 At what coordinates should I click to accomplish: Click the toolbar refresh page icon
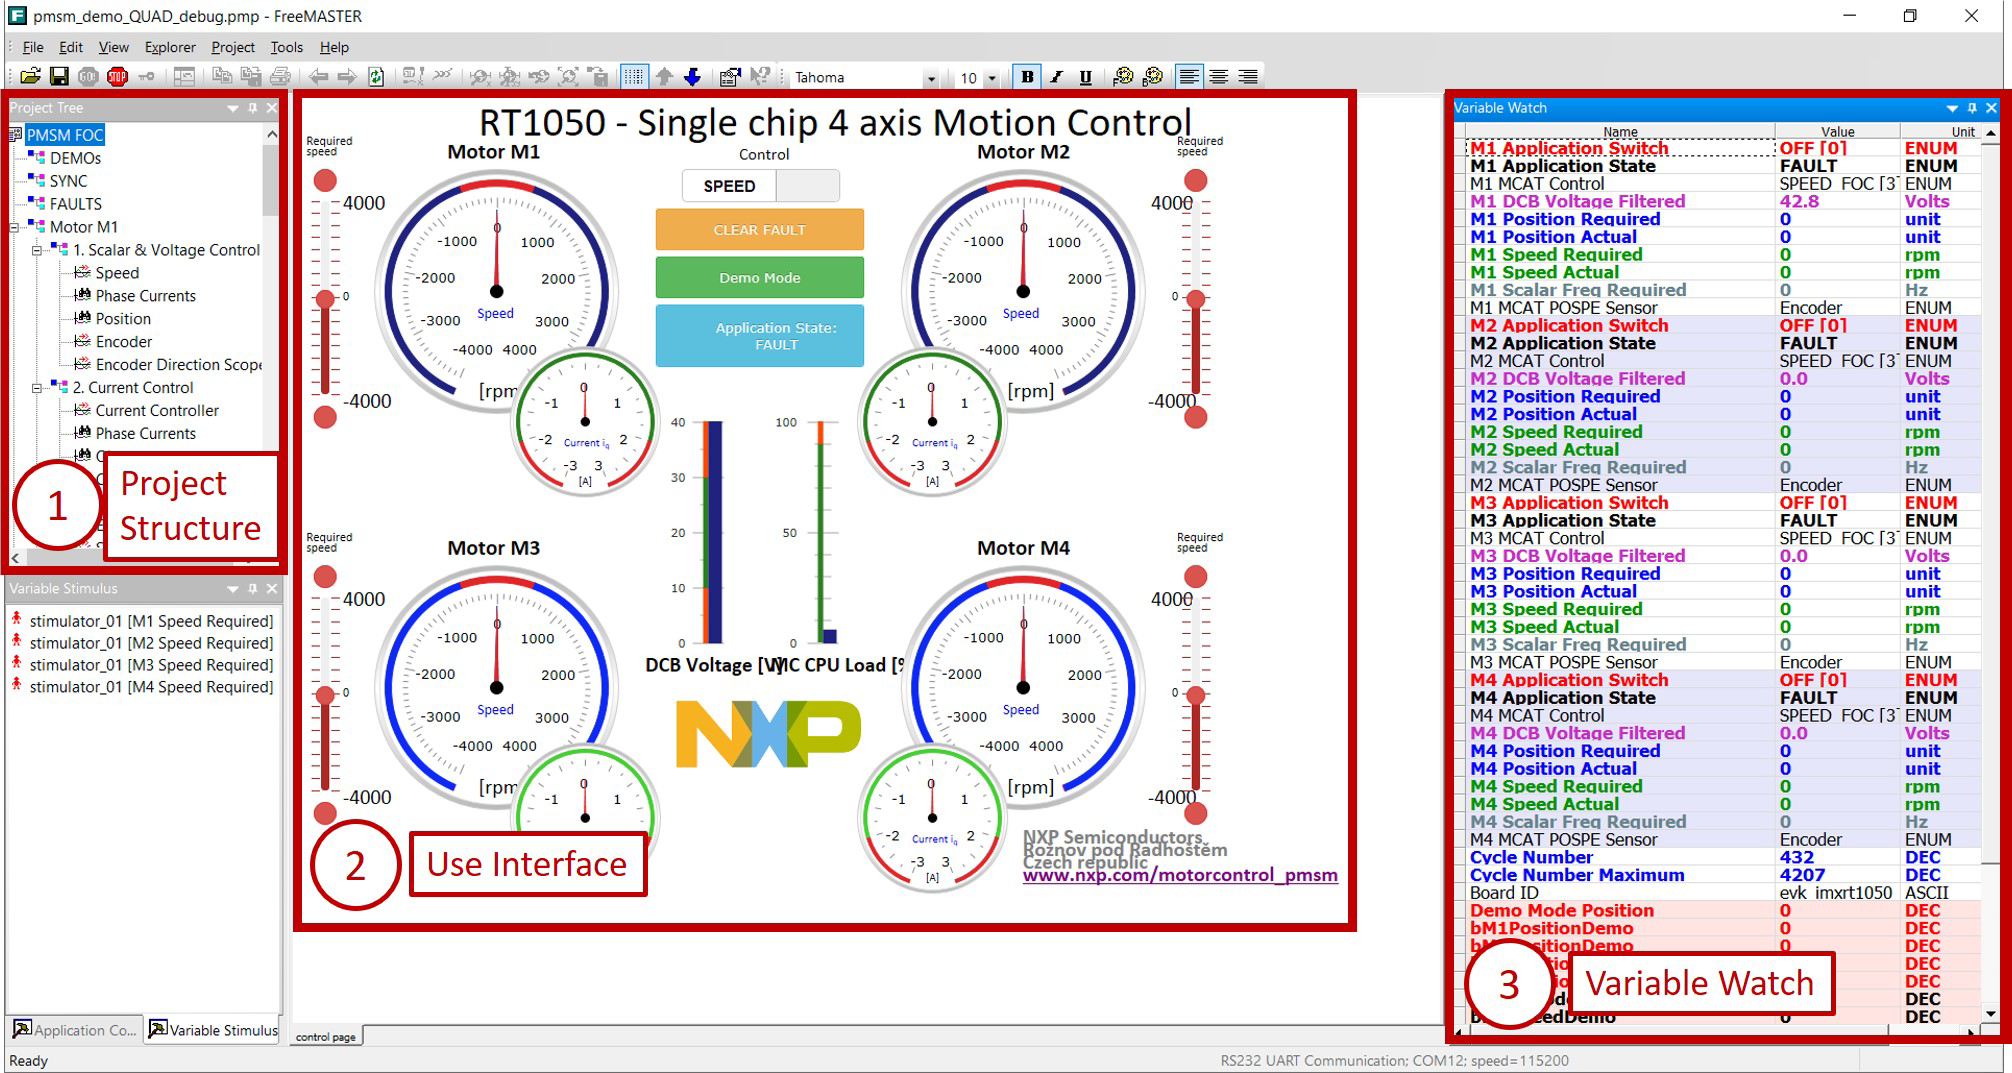click(x=376, y=76)
